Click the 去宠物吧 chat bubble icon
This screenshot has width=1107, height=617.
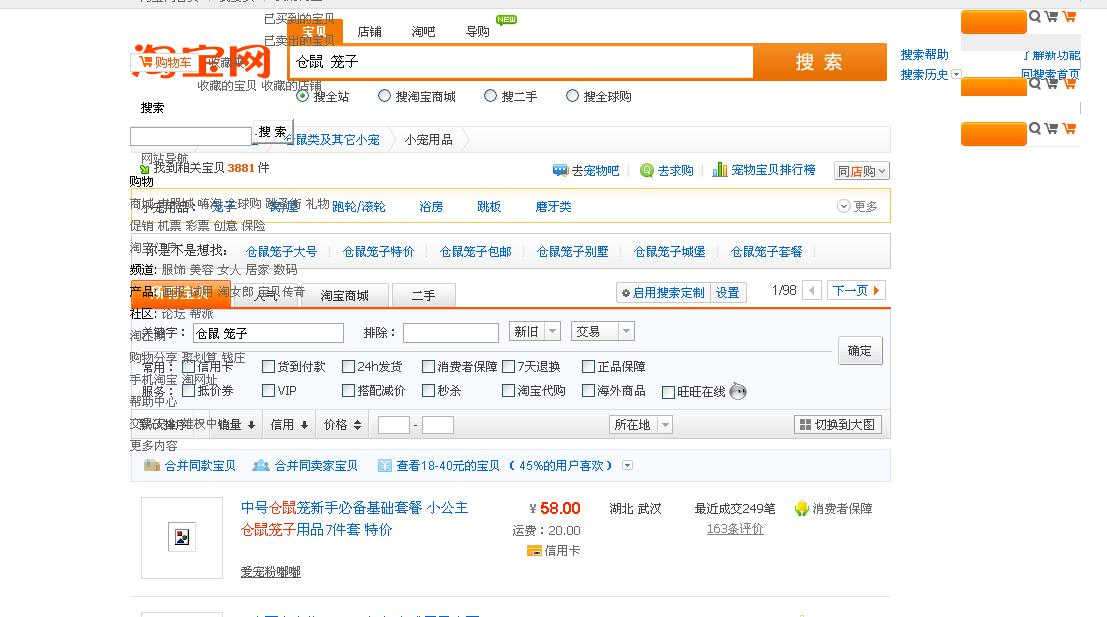point(560,170)
